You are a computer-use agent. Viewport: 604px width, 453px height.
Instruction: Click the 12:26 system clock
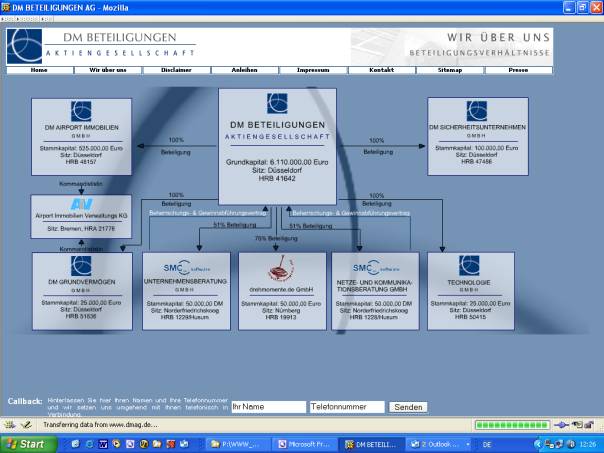(x=588, y=445)
